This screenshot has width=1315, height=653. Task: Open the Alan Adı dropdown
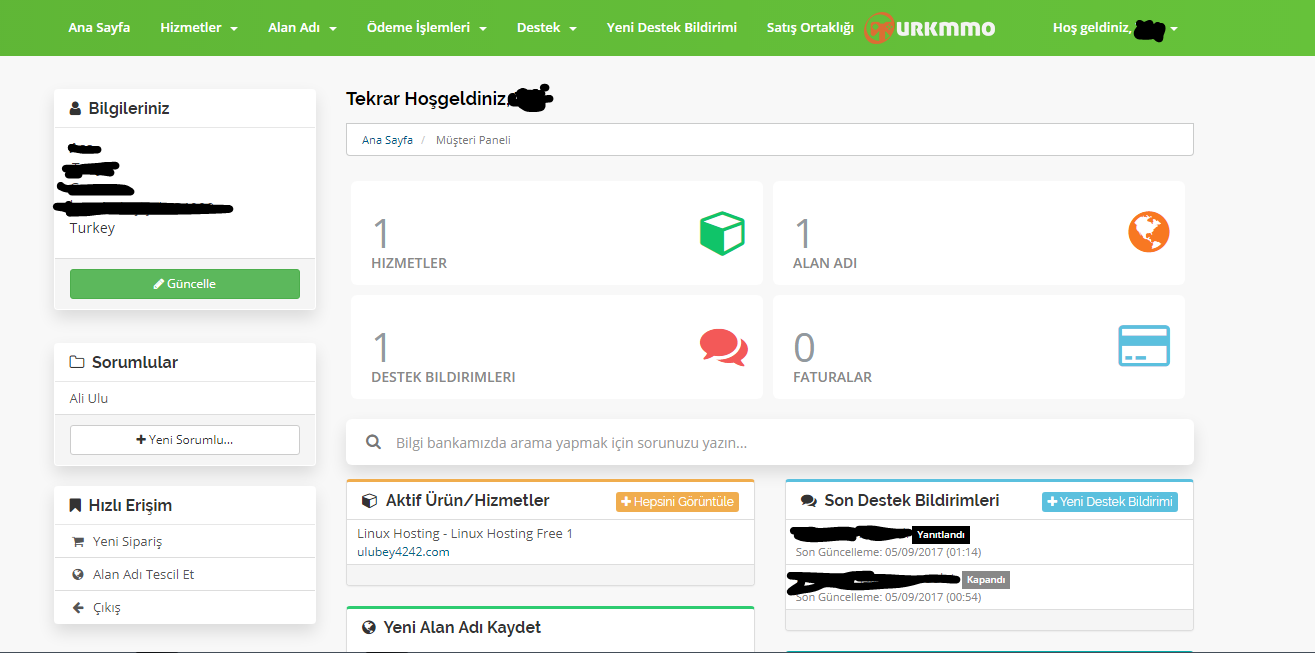tap(302, 28)
